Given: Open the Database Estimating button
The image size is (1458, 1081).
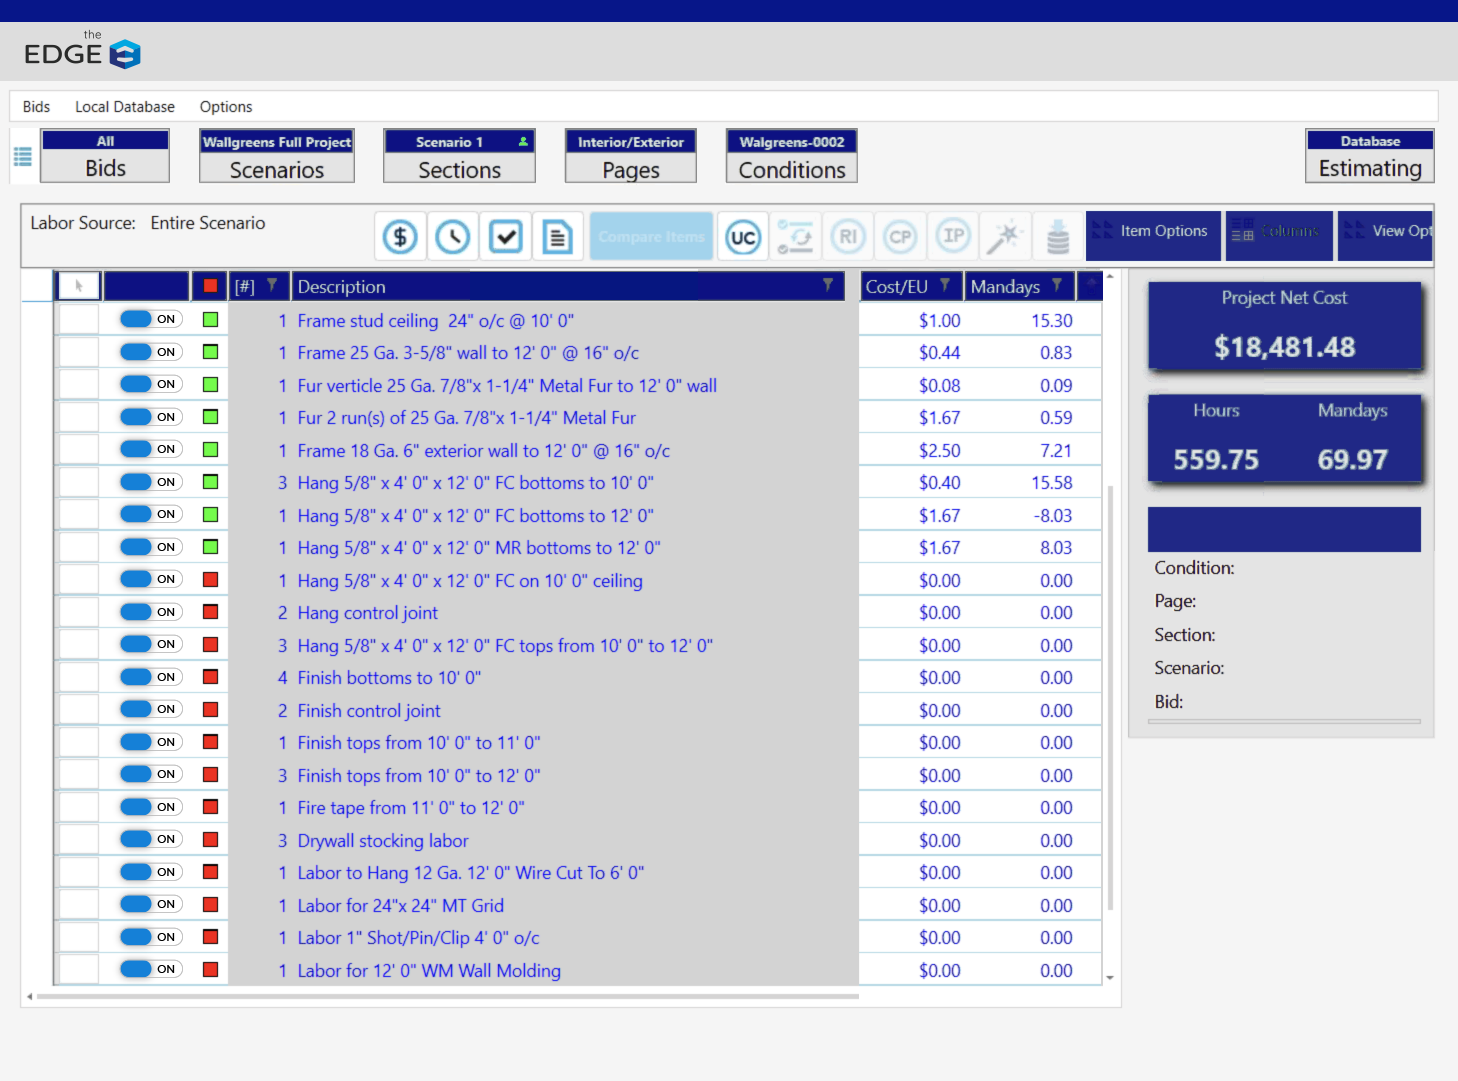Looking at the screenshot, I should 1369,157.
